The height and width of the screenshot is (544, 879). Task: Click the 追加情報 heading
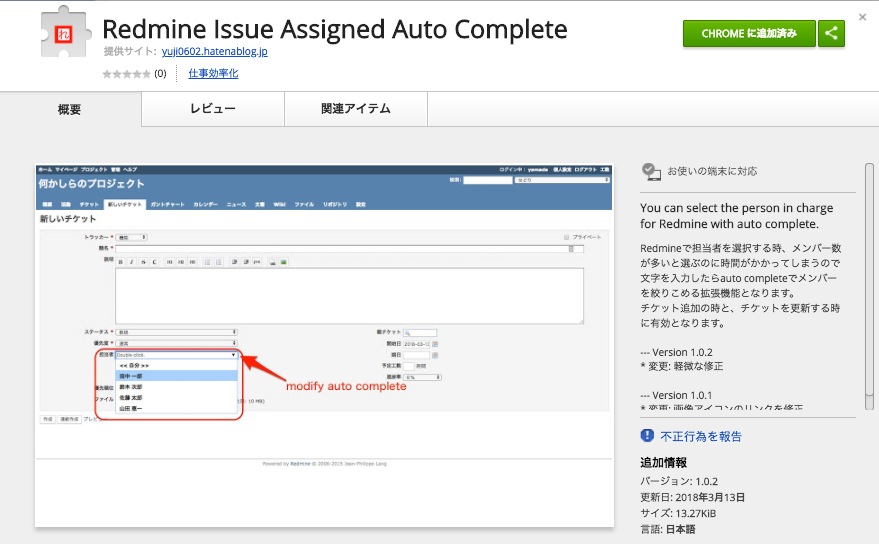pos(664,463)
